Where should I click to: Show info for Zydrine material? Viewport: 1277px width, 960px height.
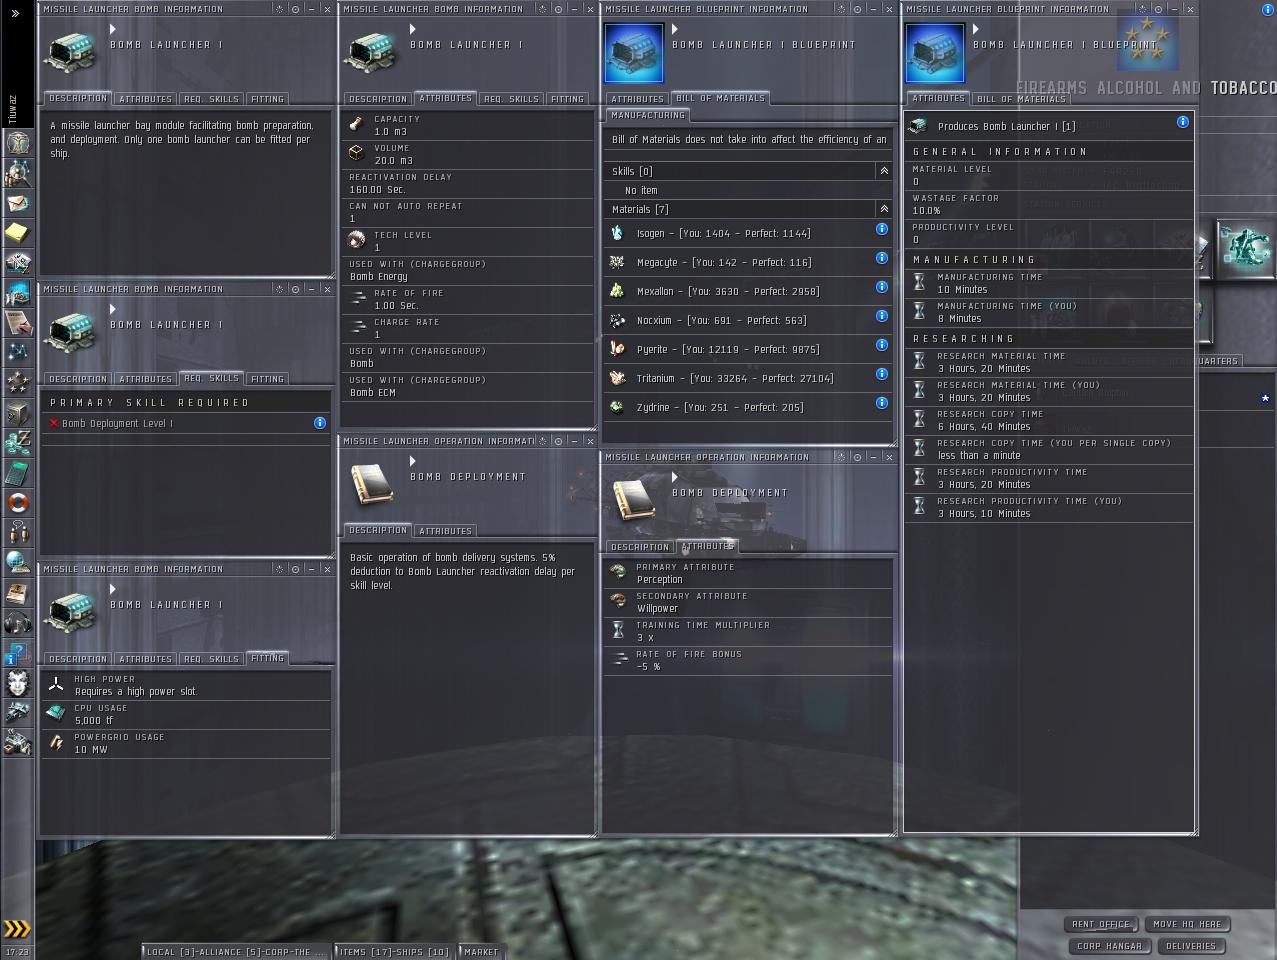click(x=881, y=403)
